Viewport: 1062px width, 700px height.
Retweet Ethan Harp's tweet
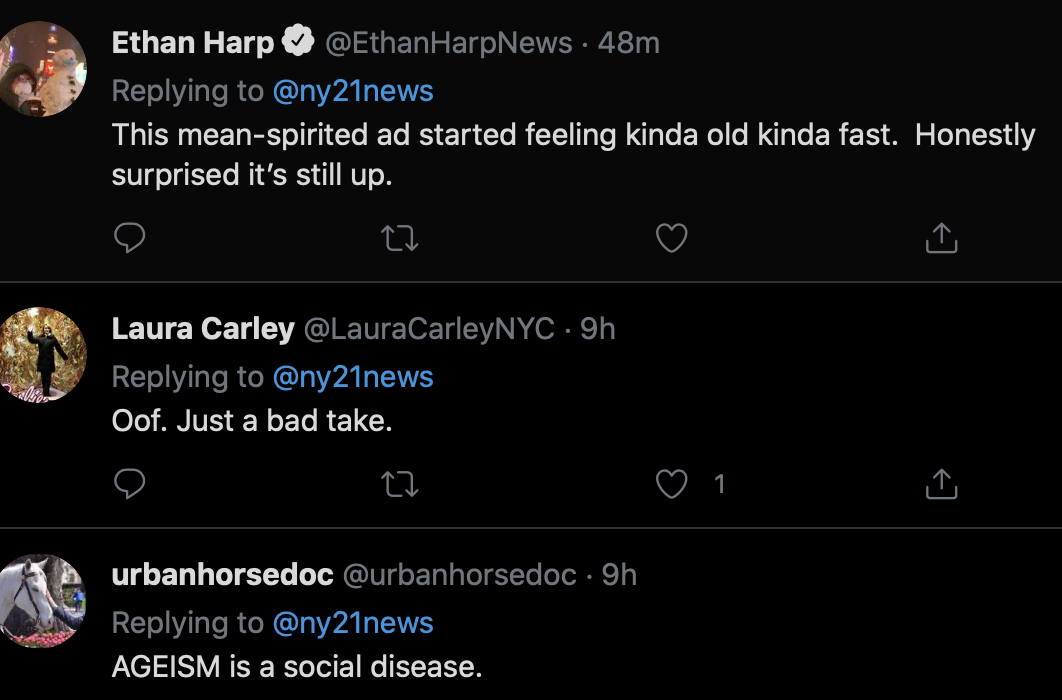[400, 238]
